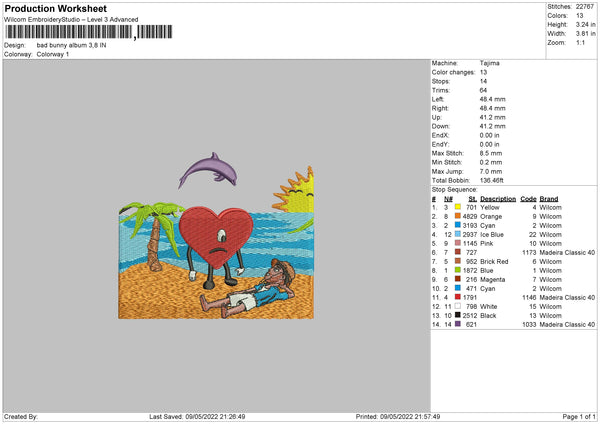Click the Total Bobbin value 136.46ft
Screen dimensions: 600x424
point(492,180)
